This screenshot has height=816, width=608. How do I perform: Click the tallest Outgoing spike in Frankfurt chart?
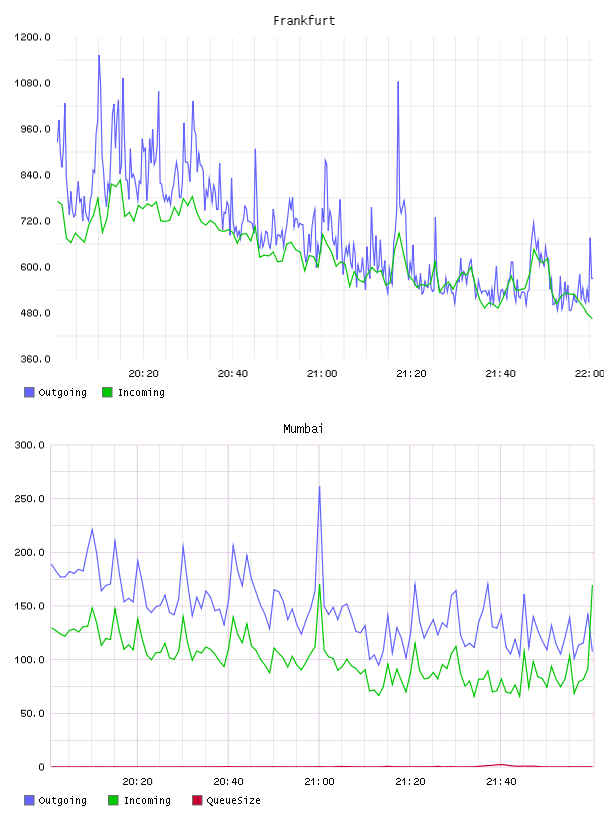[x=99, y=56]
